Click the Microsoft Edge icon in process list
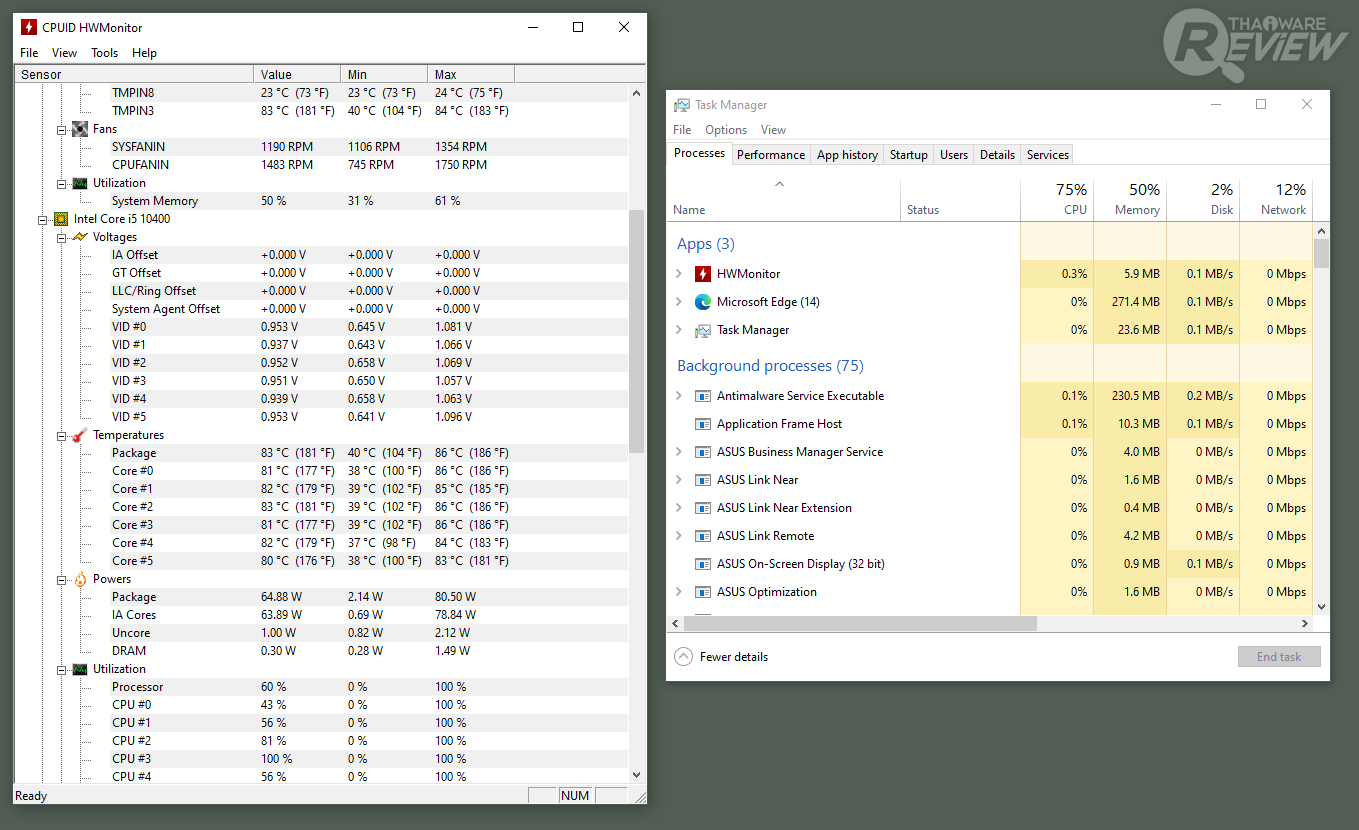This screenshot has width=1359, height=830. (702, 302)
